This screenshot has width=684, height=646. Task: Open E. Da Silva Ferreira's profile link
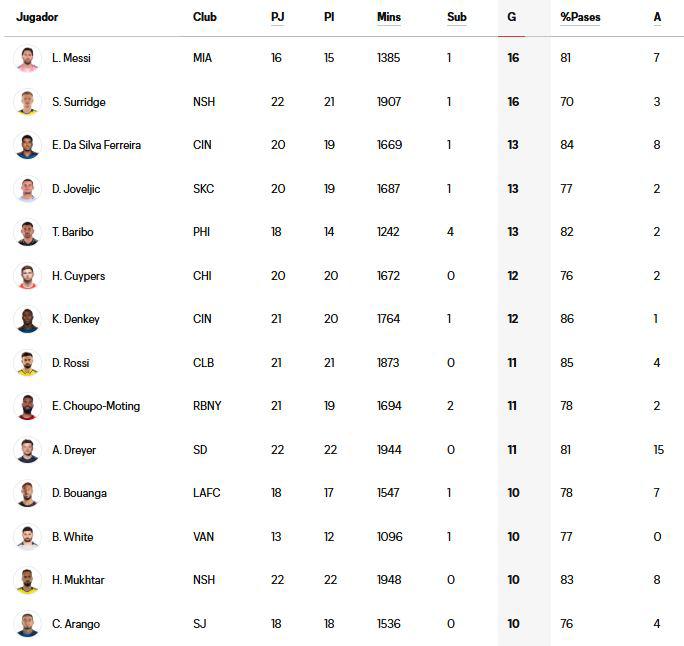click(x=96, y=145)
